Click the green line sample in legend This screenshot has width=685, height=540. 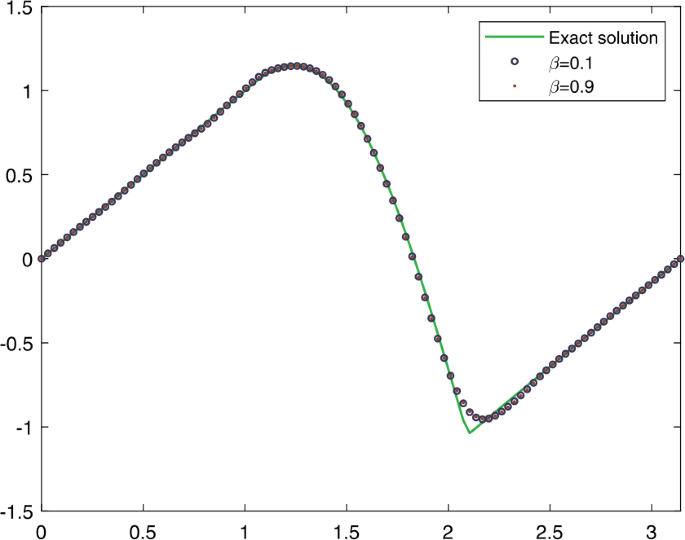pyautogui.click(x=514, y=37)
